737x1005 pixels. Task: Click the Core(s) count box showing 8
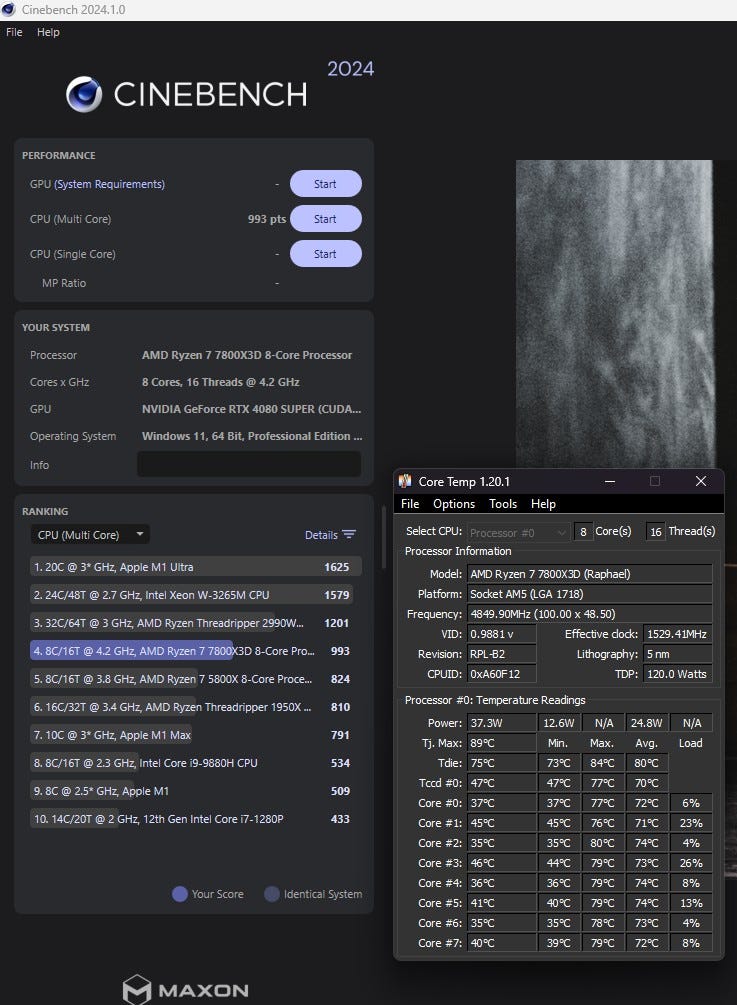coord(583,532)
